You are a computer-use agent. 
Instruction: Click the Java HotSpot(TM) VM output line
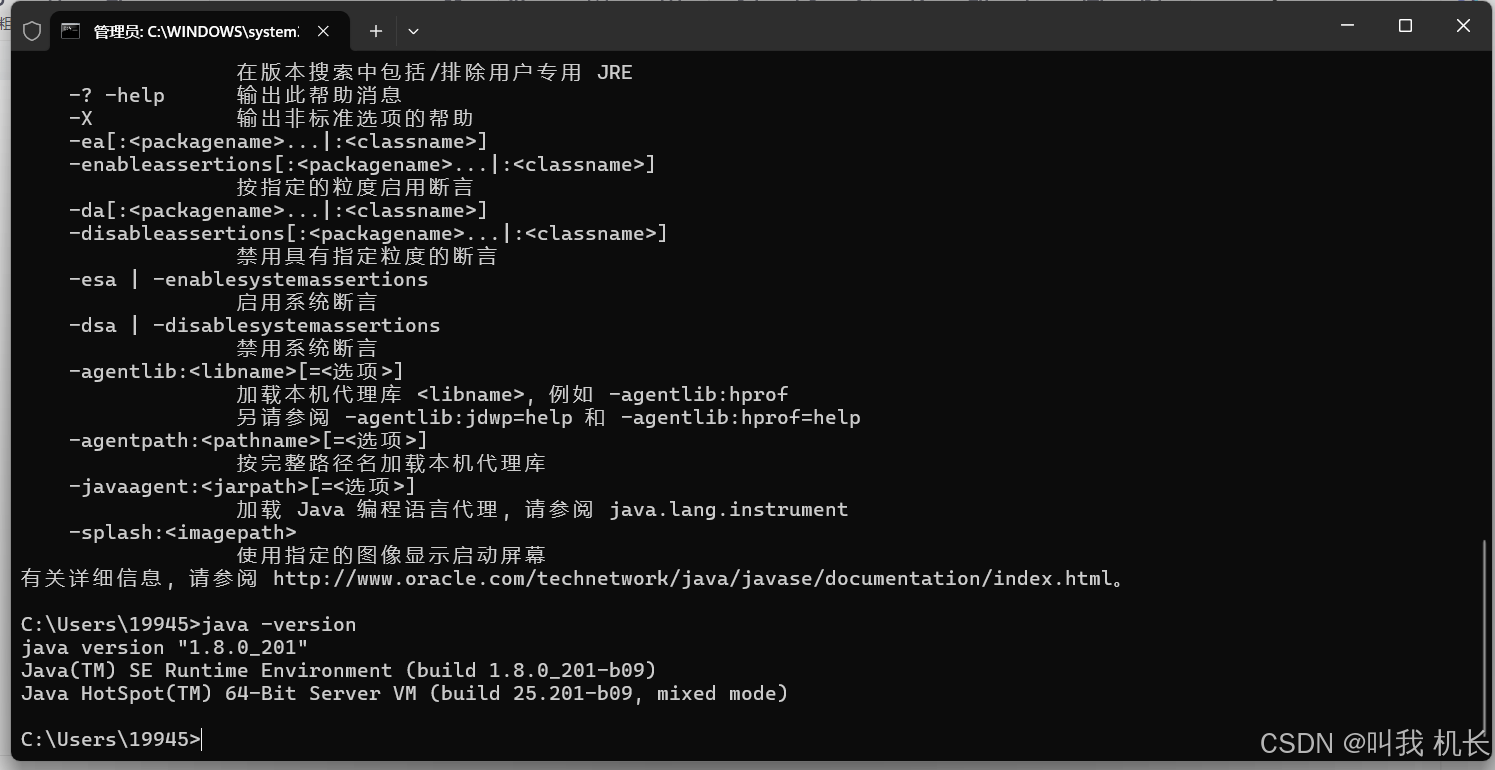[403, 693]
